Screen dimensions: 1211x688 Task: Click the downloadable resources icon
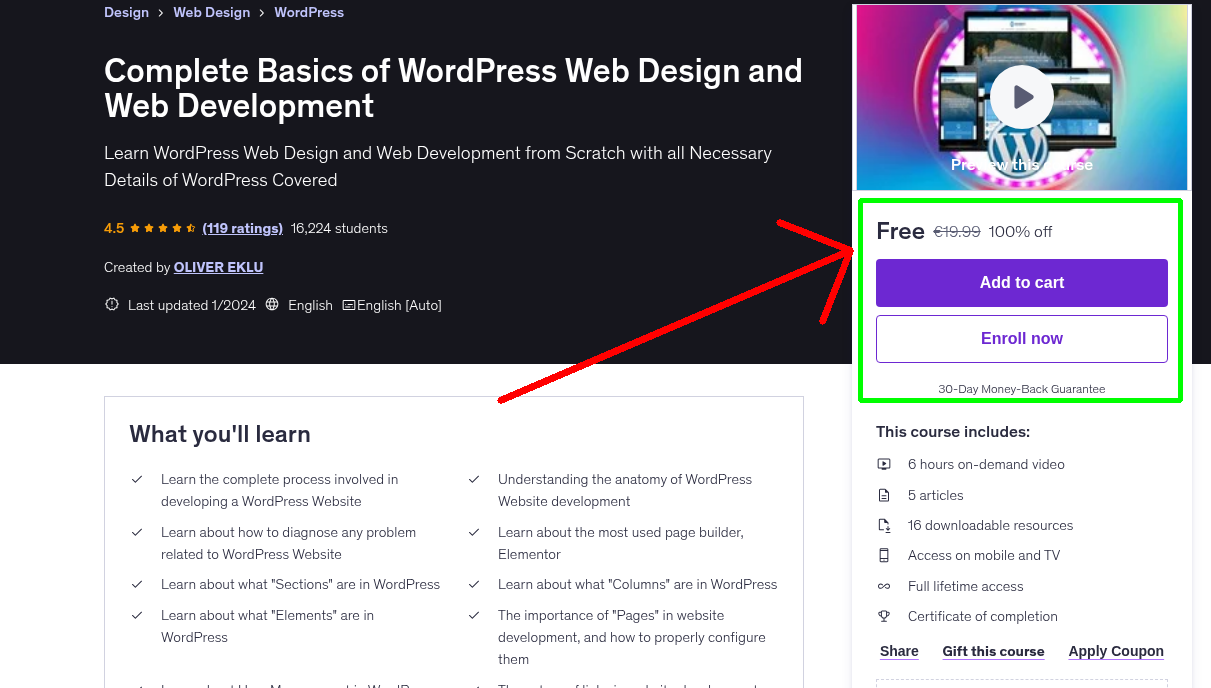pyautogui.click(x=884, y=524)
